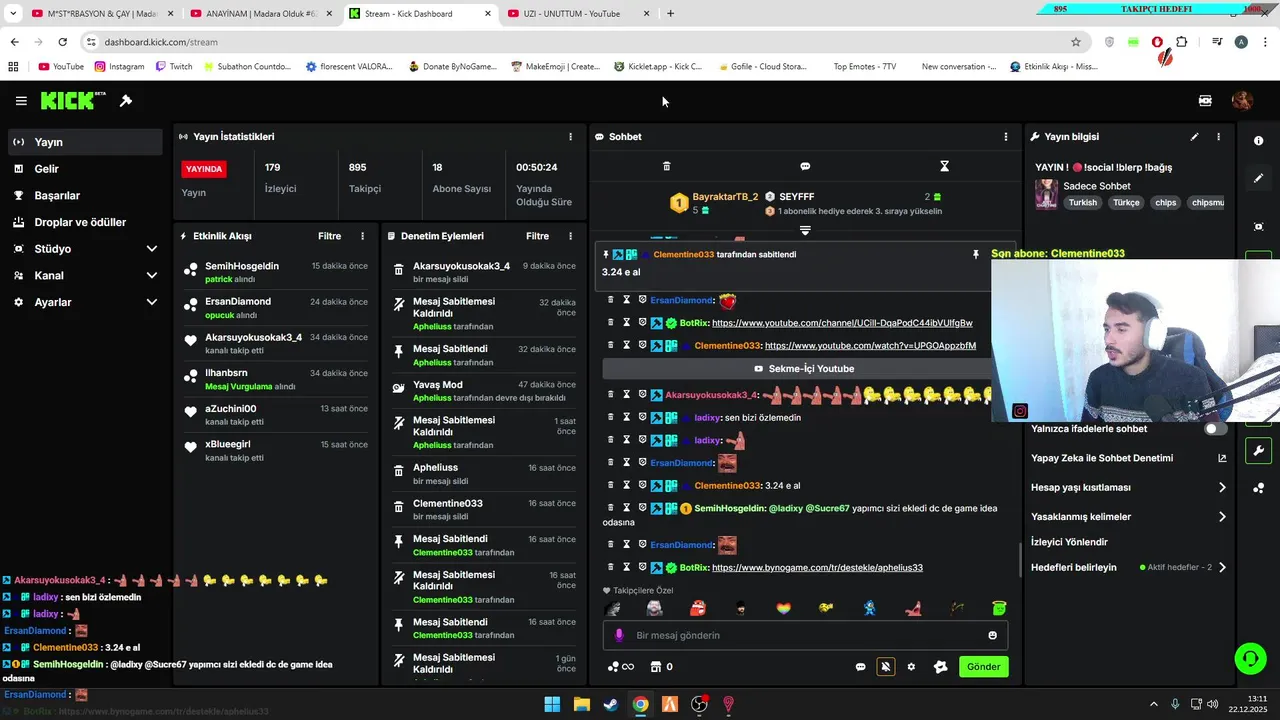The image size is (1280, 720).
Task: Select Yayın in the left sidebar
Action: tap(85, 142)
